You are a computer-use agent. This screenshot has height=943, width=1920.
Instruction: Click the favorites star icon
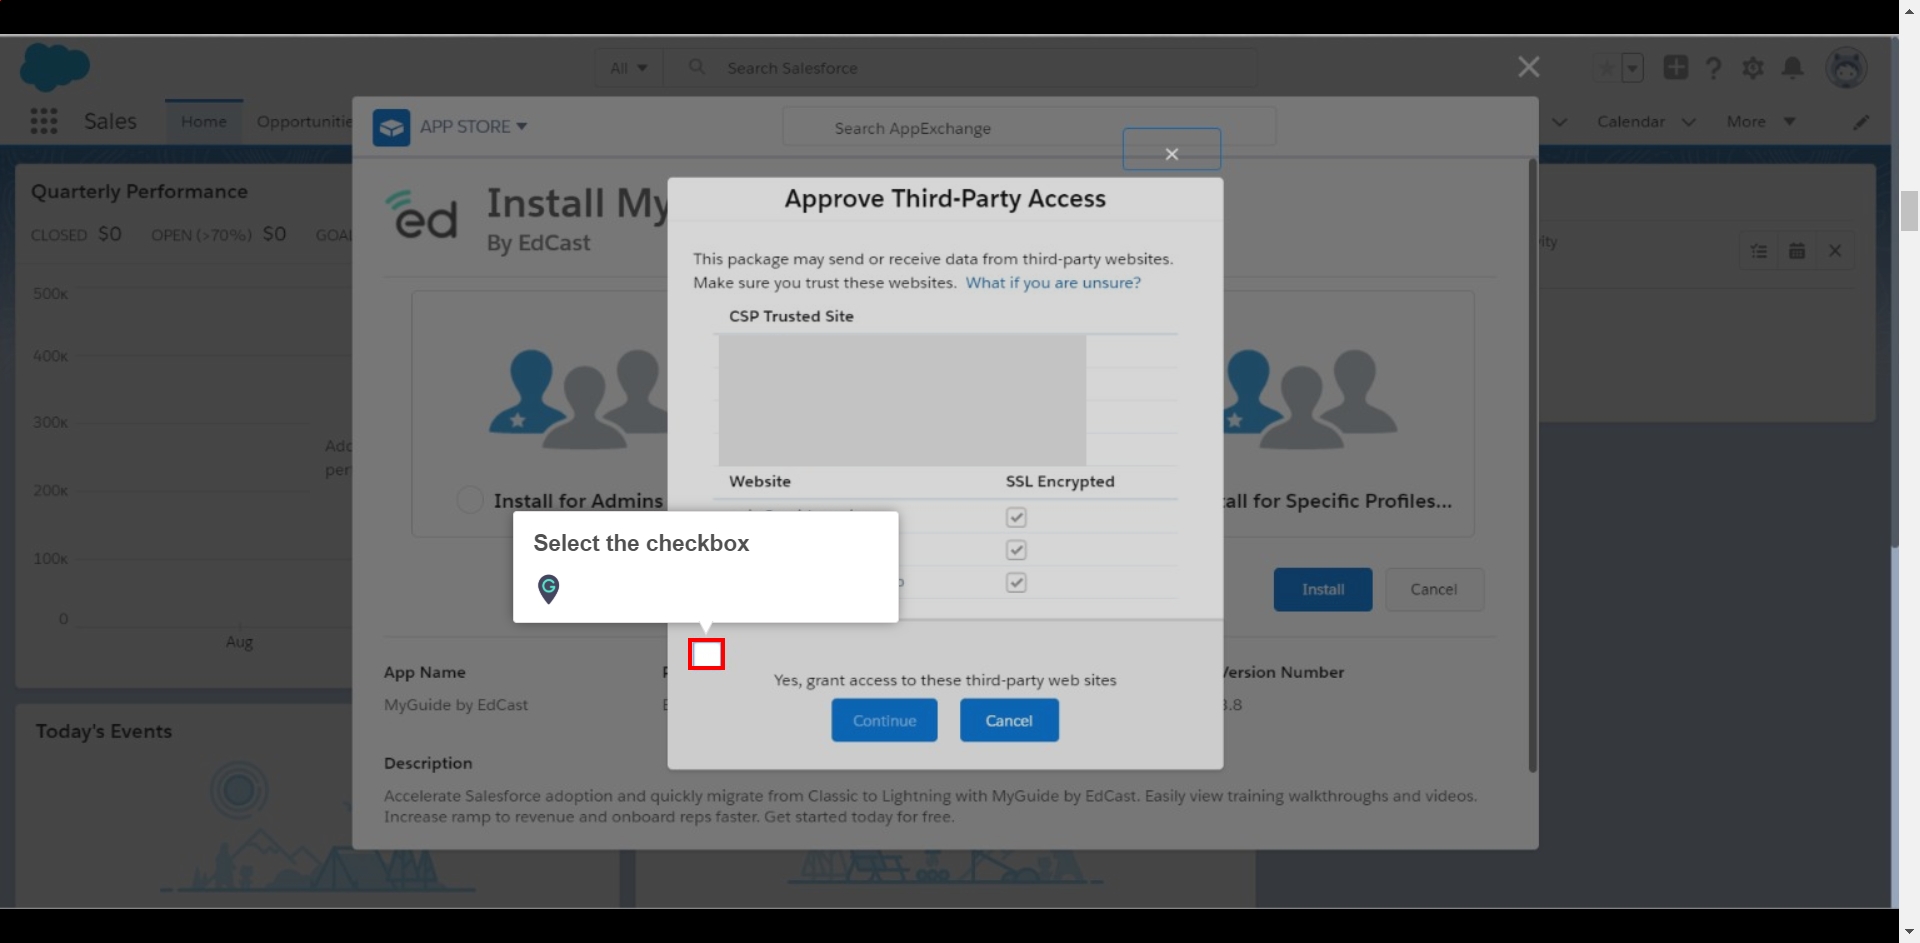click(1607, 68)
